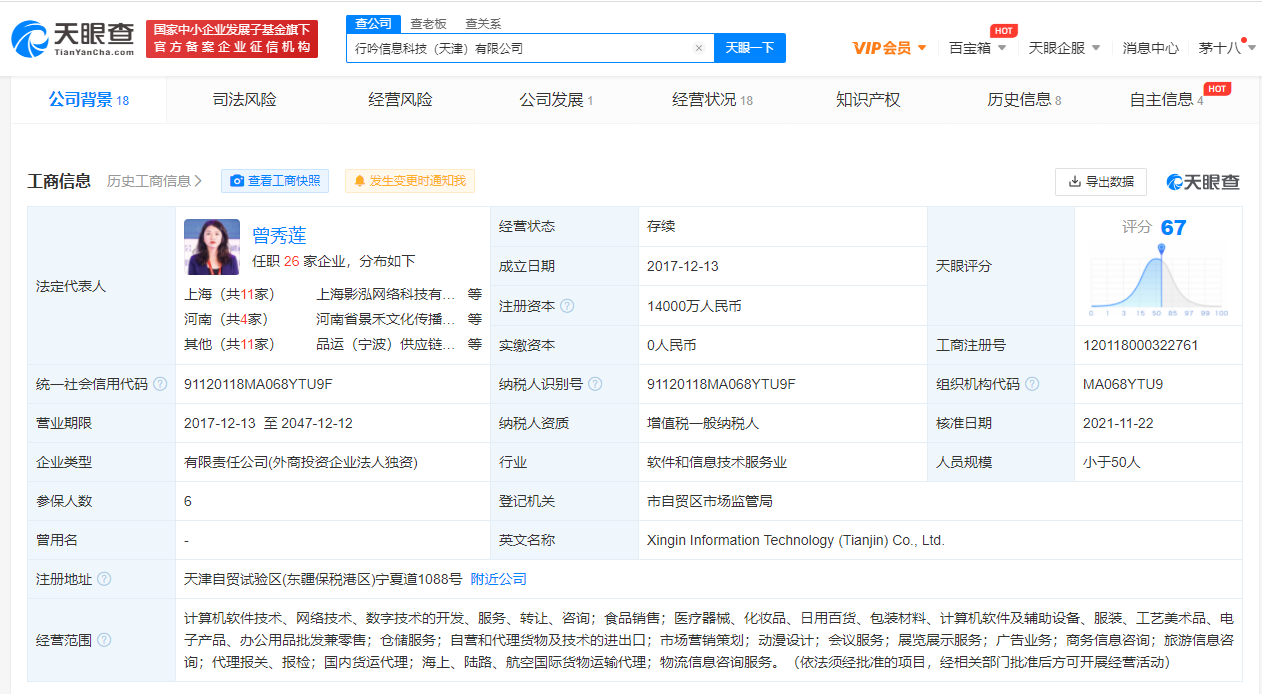Click the help icon beside 注册地址

click(104, 579)
